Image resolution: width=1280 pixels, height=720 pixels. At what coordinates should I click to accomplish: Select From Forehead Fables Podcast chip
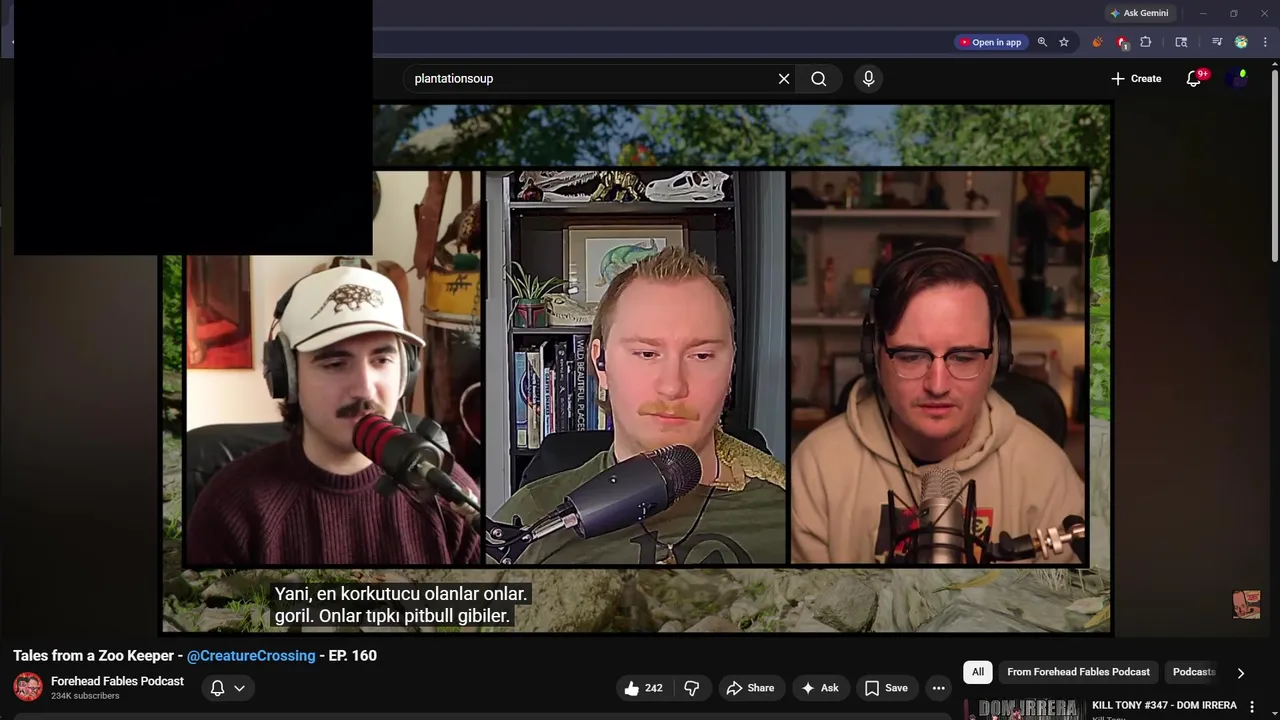(x=1078, y=672)
